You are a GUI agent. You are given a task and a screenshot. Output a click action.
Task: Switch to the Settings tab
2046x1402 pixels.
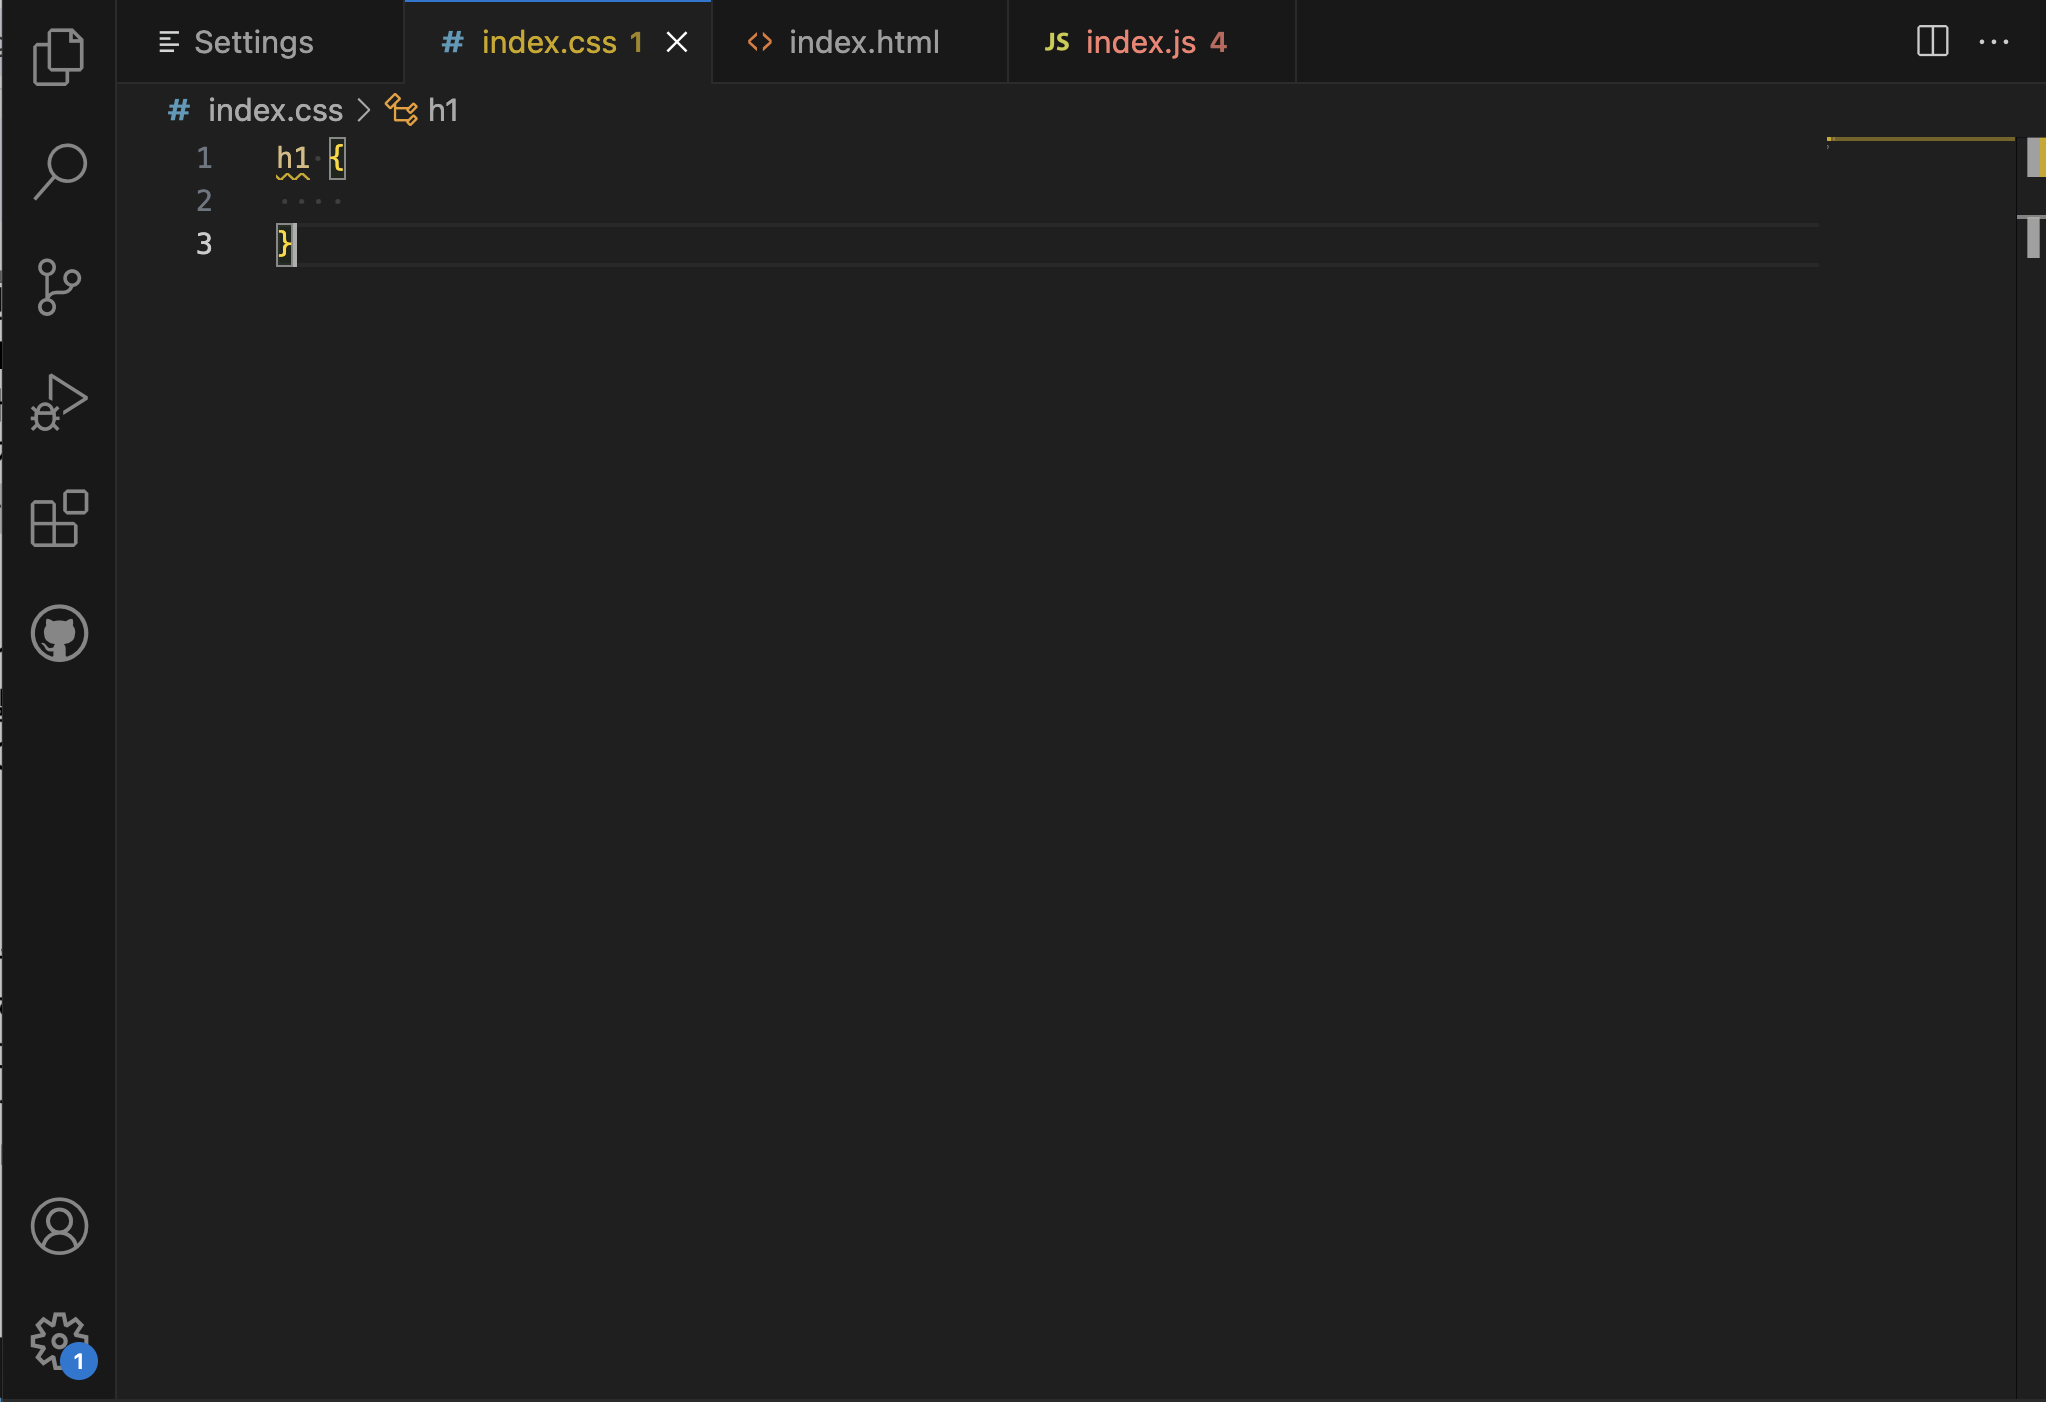(x=253, y=42)
